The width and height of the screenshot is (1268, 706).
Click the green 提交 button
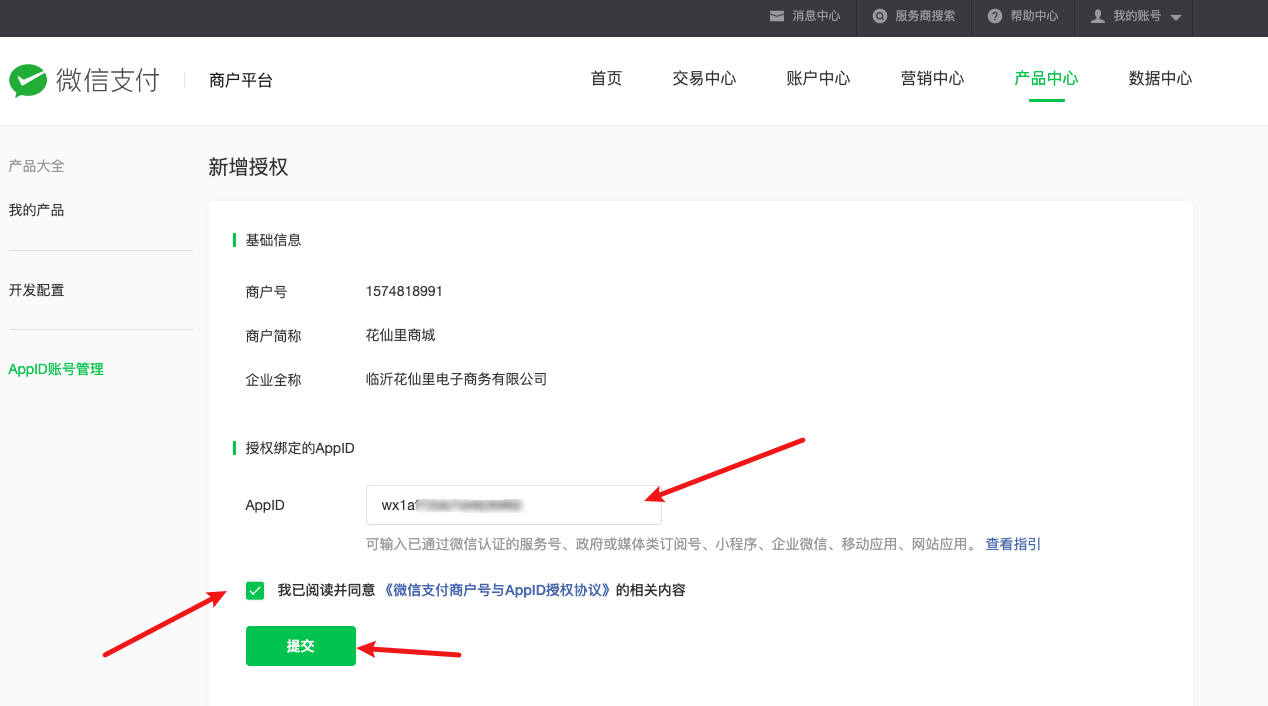[x=301, y=646]
